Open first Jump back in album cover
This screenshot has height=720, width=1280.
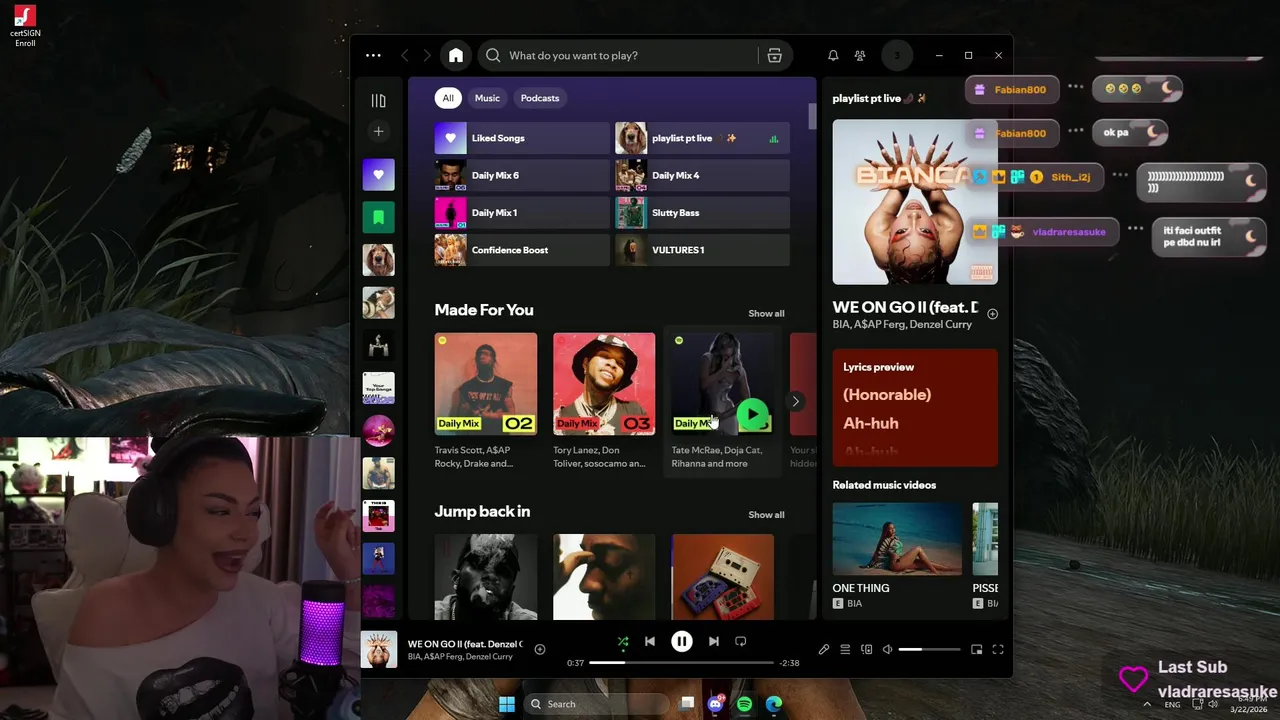click(486, 577)
